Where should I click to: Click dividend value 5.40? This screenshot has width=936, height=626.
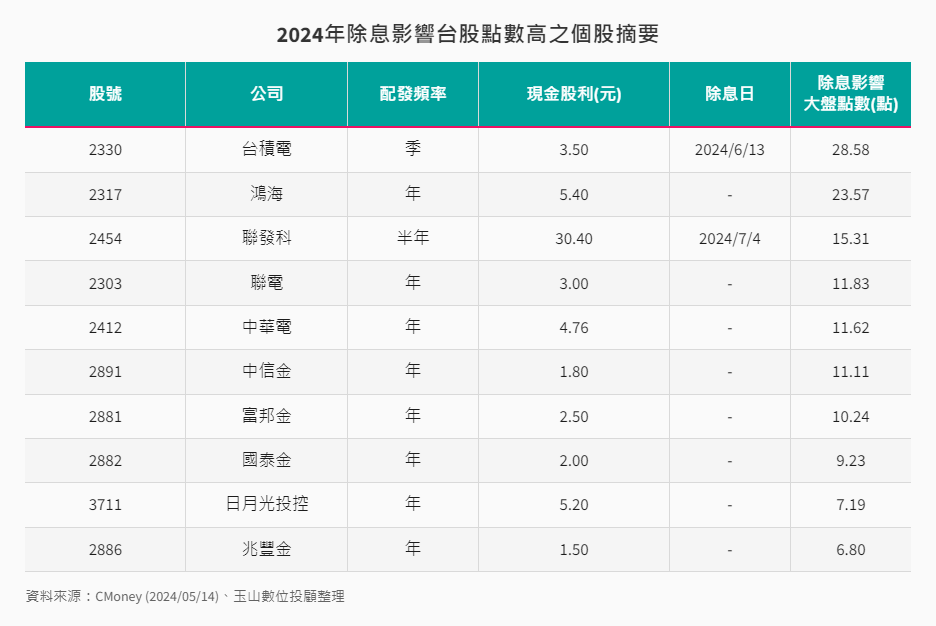click(574, 195)
